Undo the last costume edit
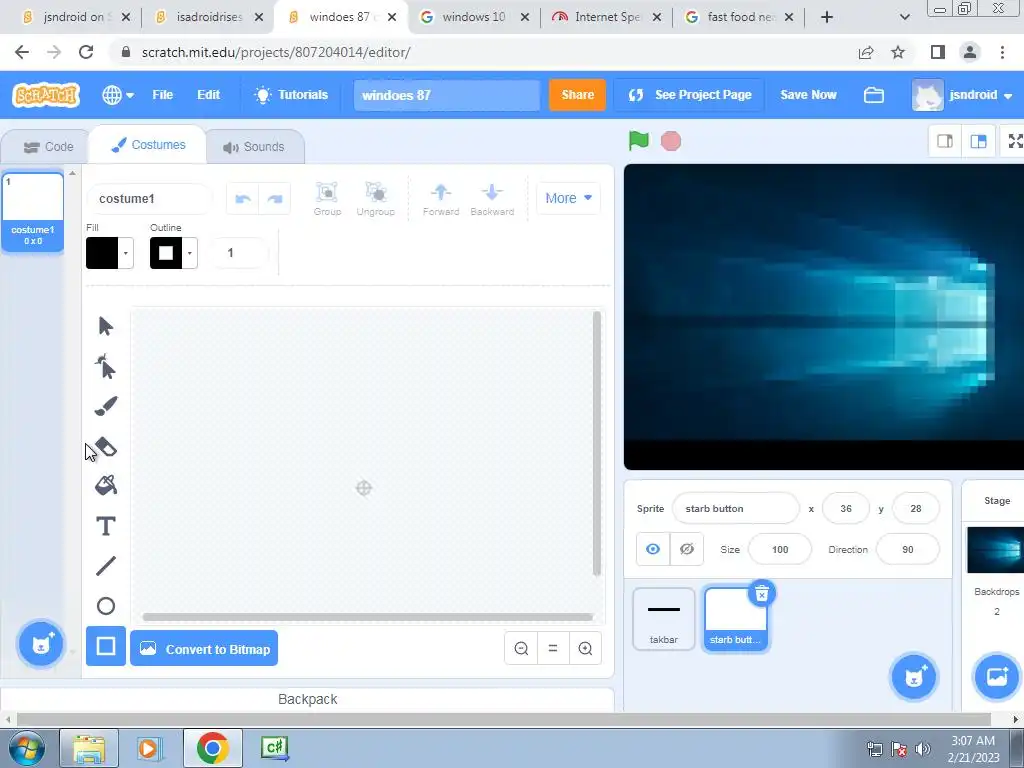The width and height of the screenshot is (1024, 768). coord(243,199)
